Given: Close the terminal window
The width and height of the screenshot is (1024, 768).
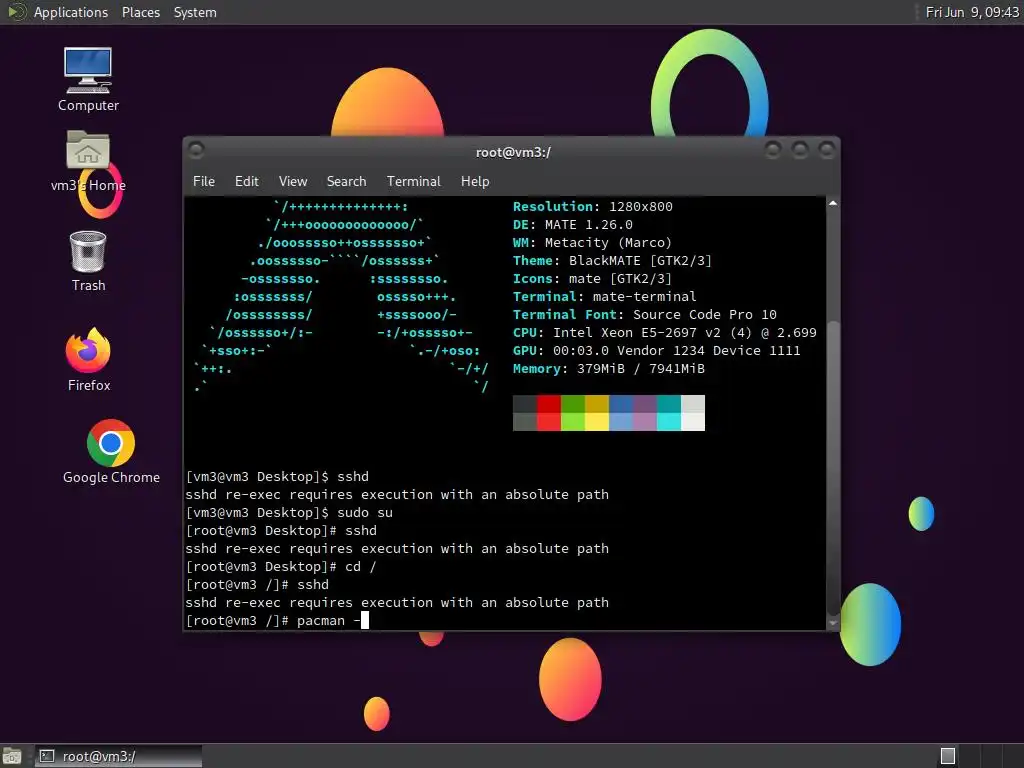Looking at the screenshot, I should tap(827, 150).
